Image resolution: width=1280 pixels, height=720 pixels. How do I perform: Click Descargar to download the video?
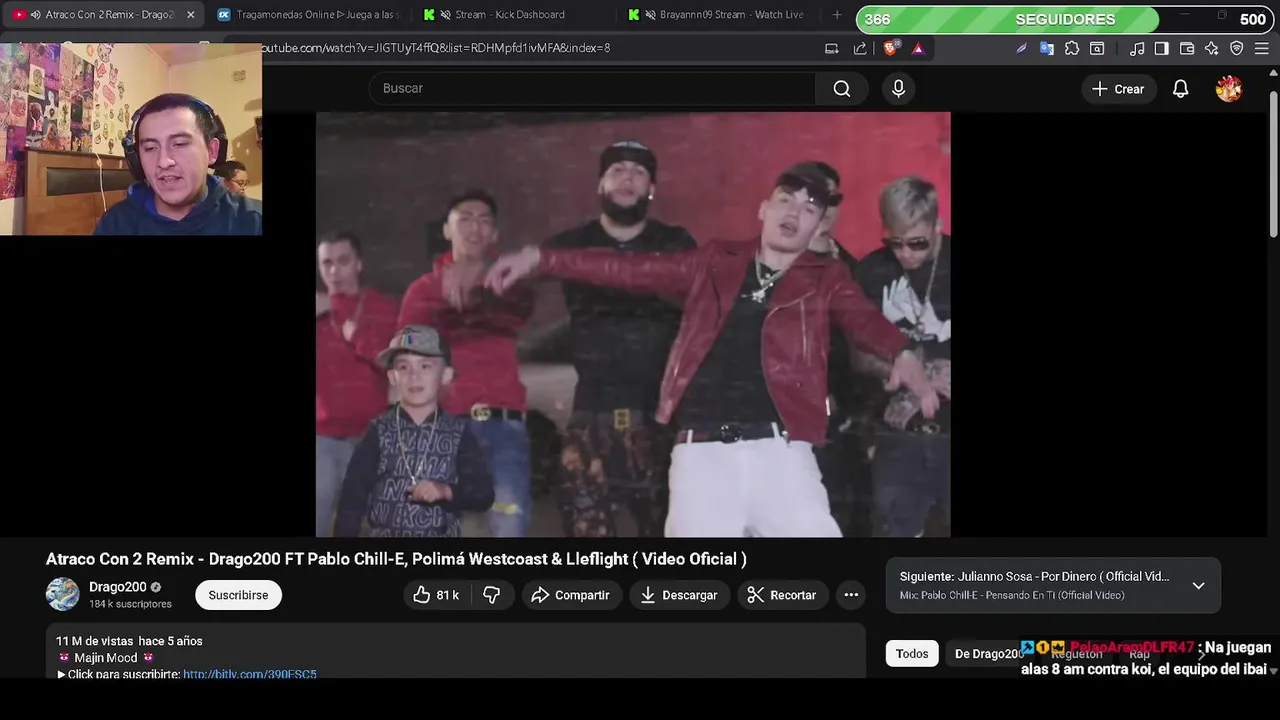click(x=679, y=595)
